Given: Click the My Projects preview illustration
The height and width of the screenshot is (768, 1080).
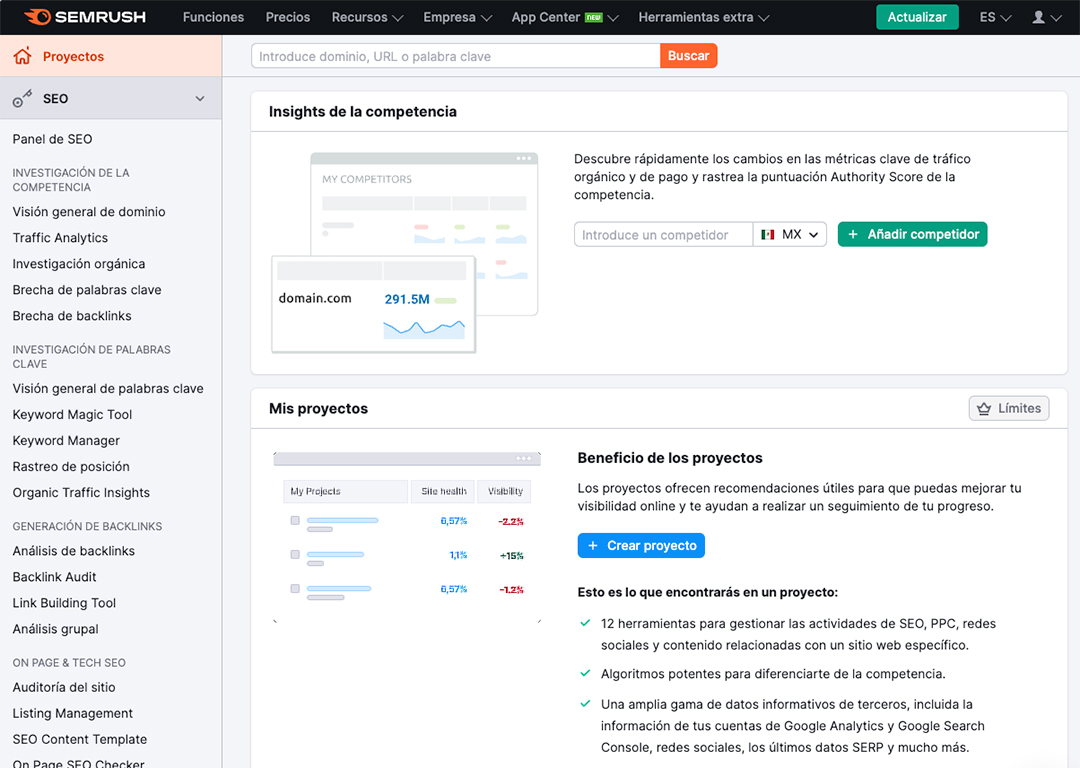Looking at the screenshot, I should coord(407,537).
